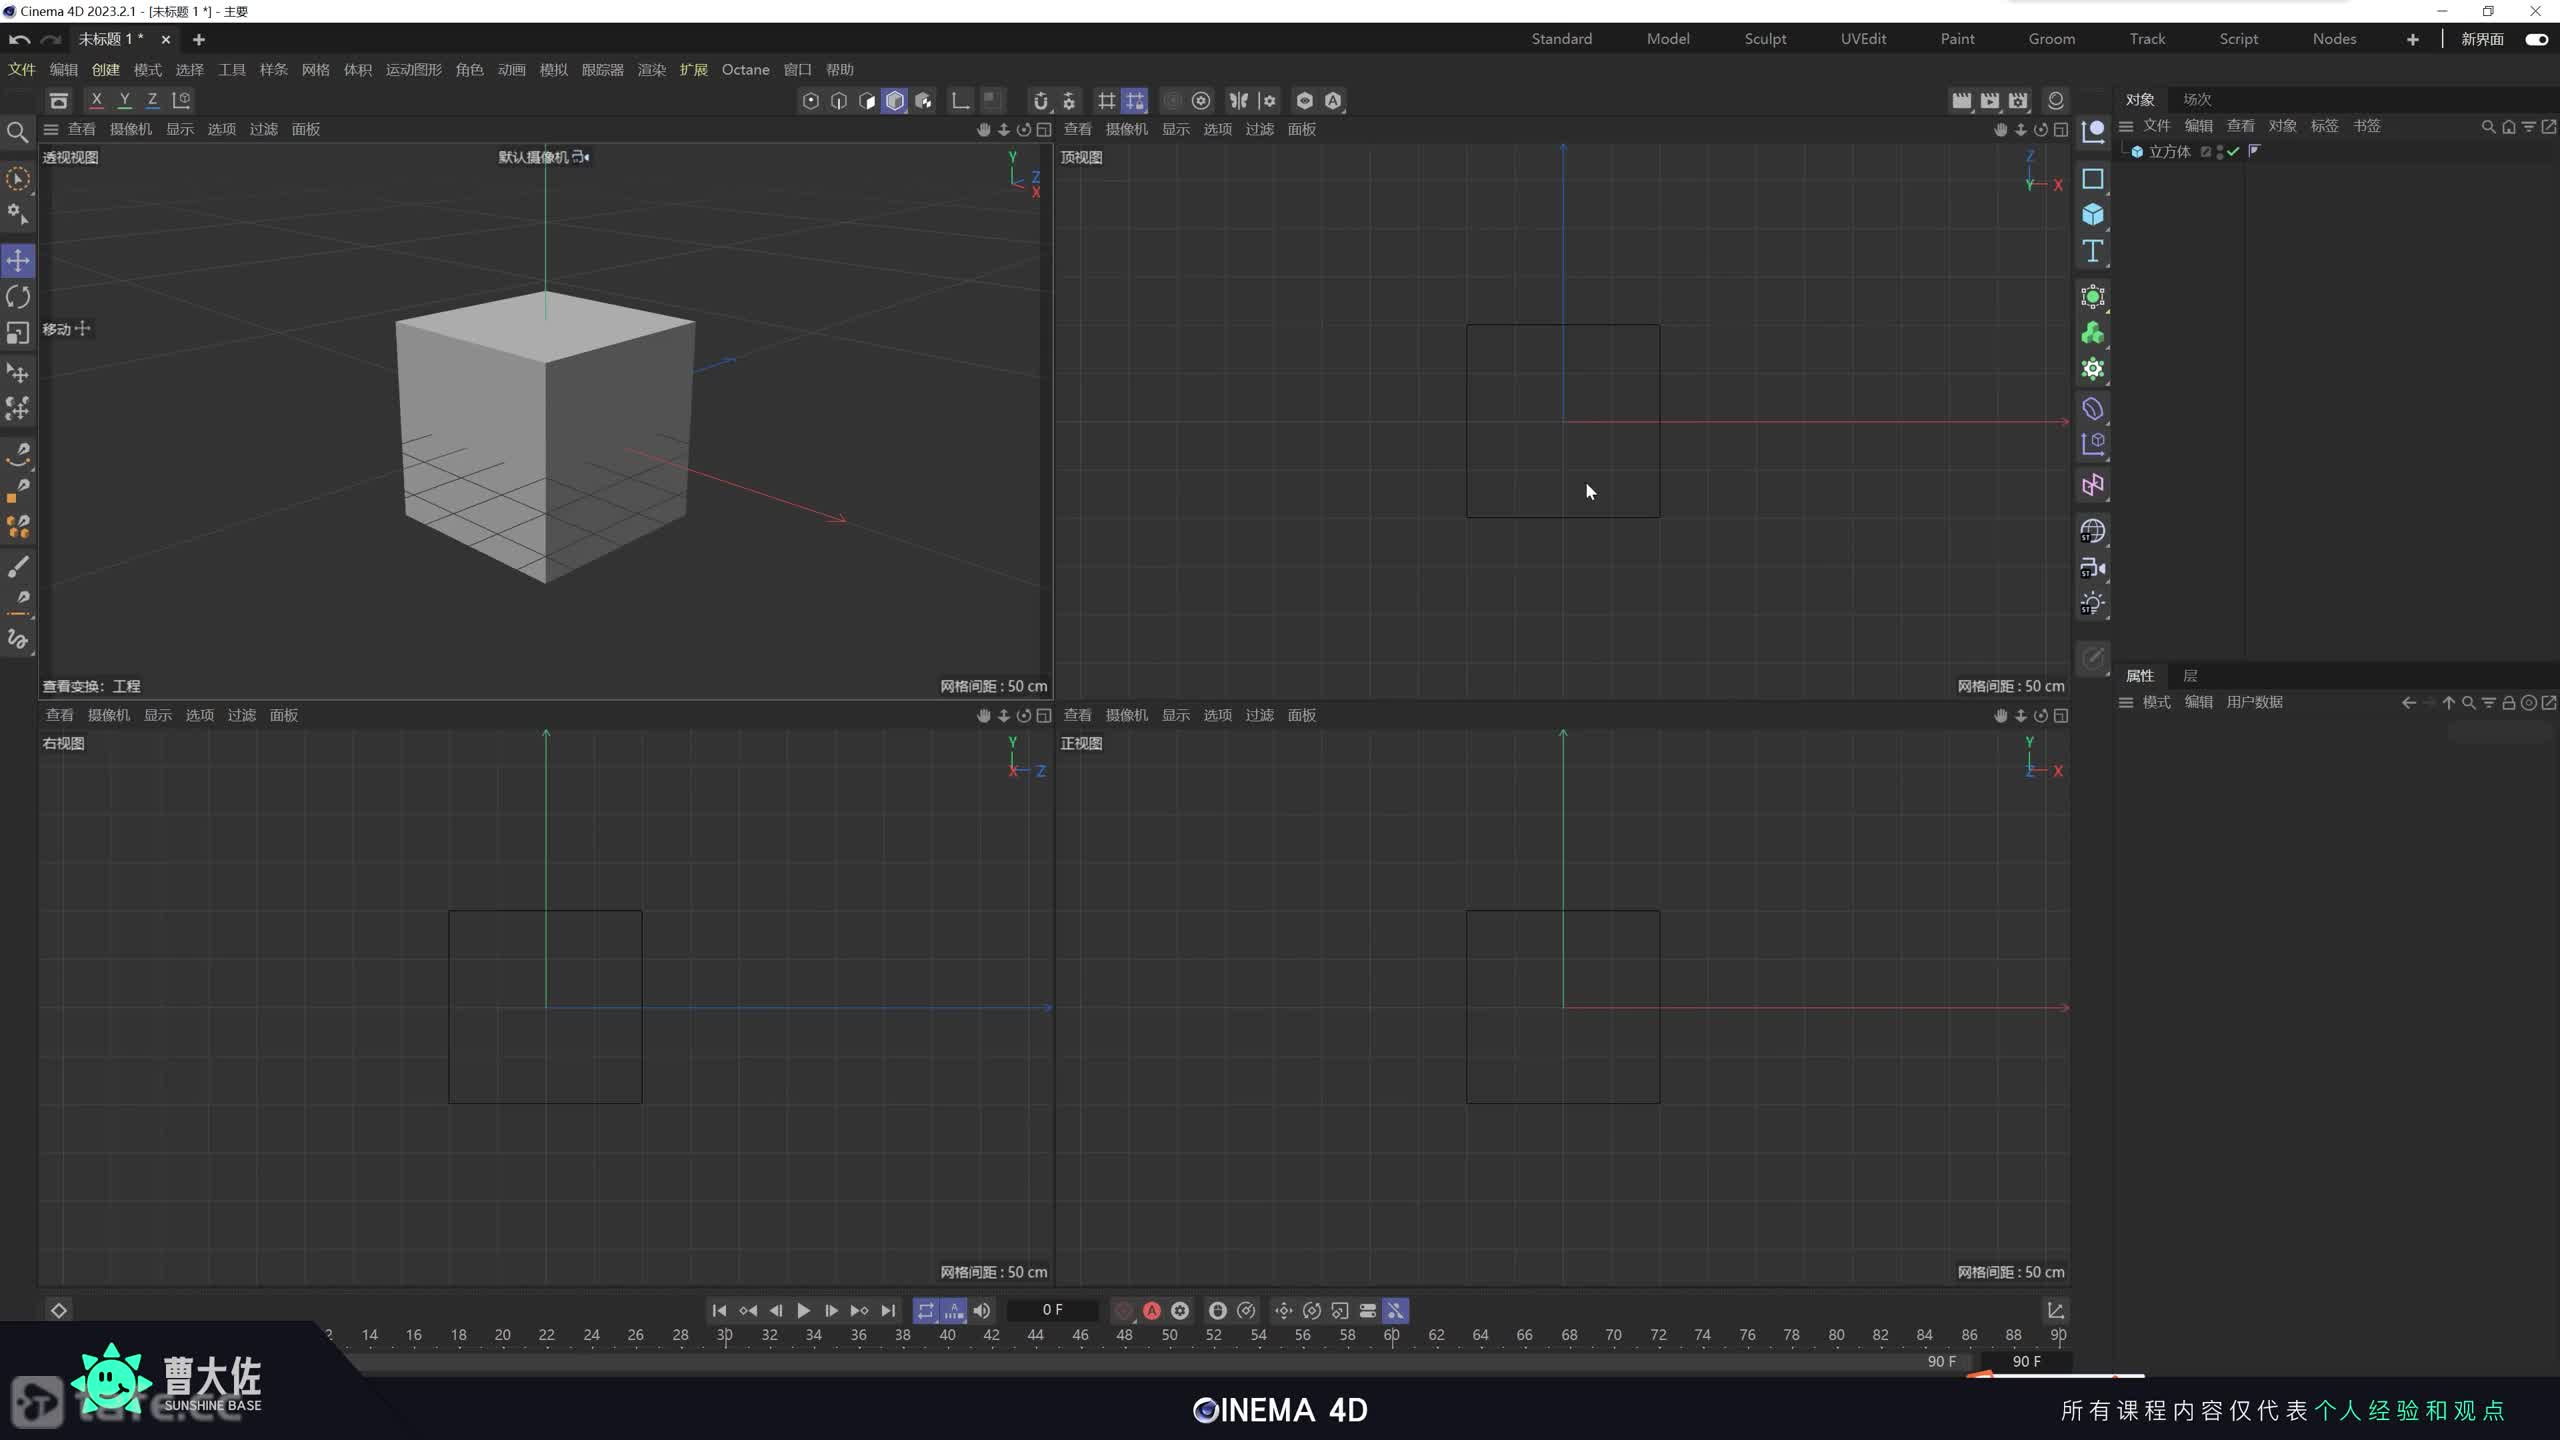The image size is (2560, 1440).
Task: Select the Rotate tool in left toolbar
Action: point(18,297)
